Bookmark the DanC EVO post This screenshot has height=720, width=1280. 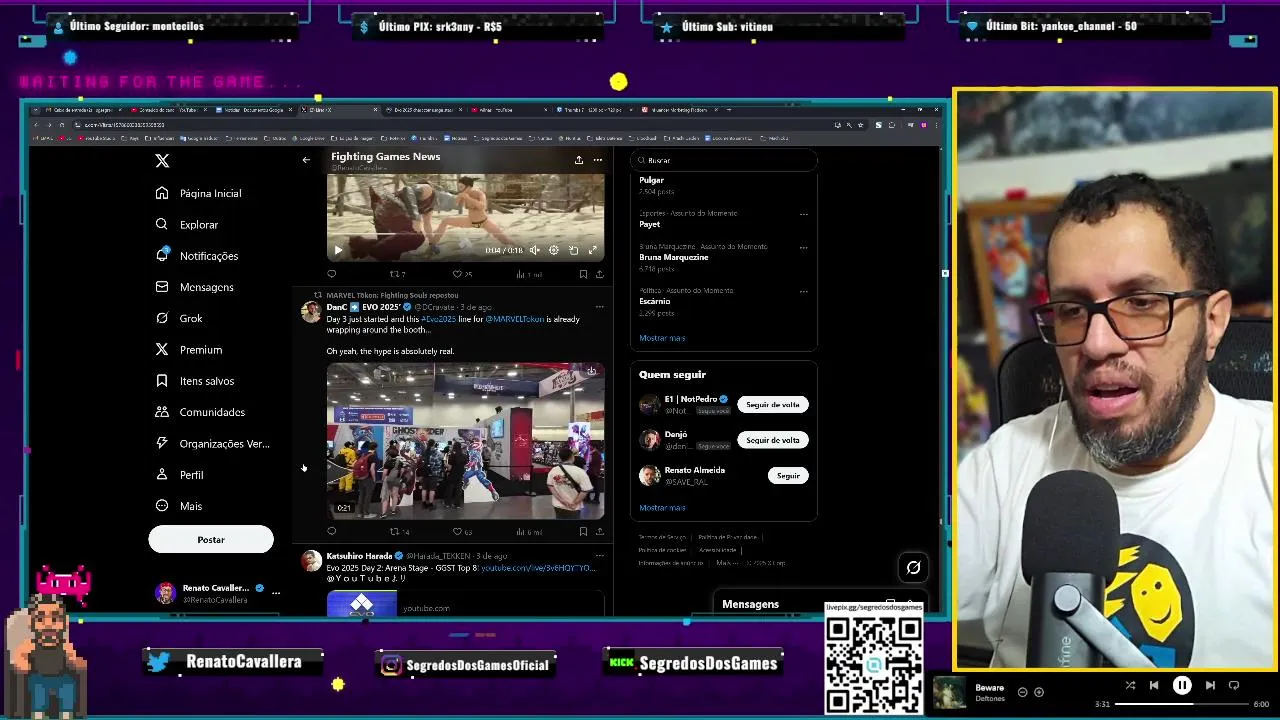[583, 532]
